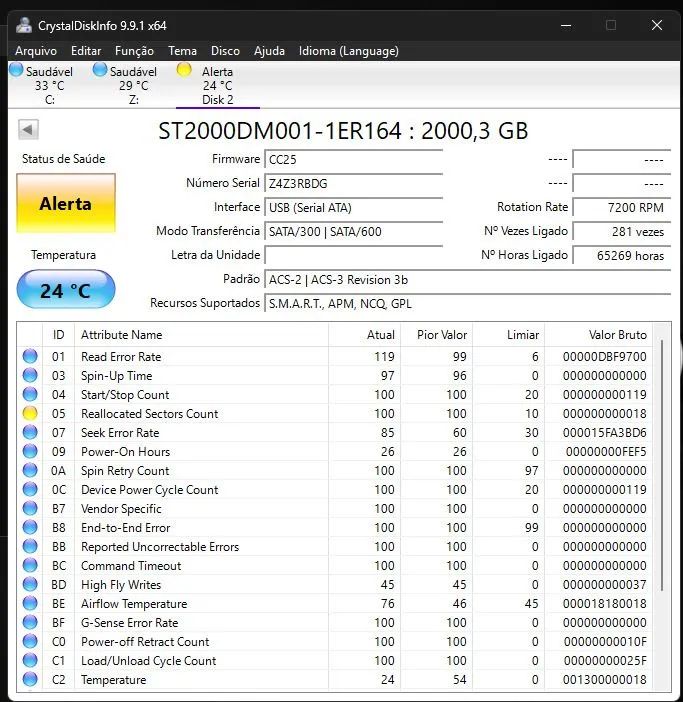Click the CrystalDiskInfo app icon in title bar
This screenshot has width=683, height=702.
coord(24,26)
